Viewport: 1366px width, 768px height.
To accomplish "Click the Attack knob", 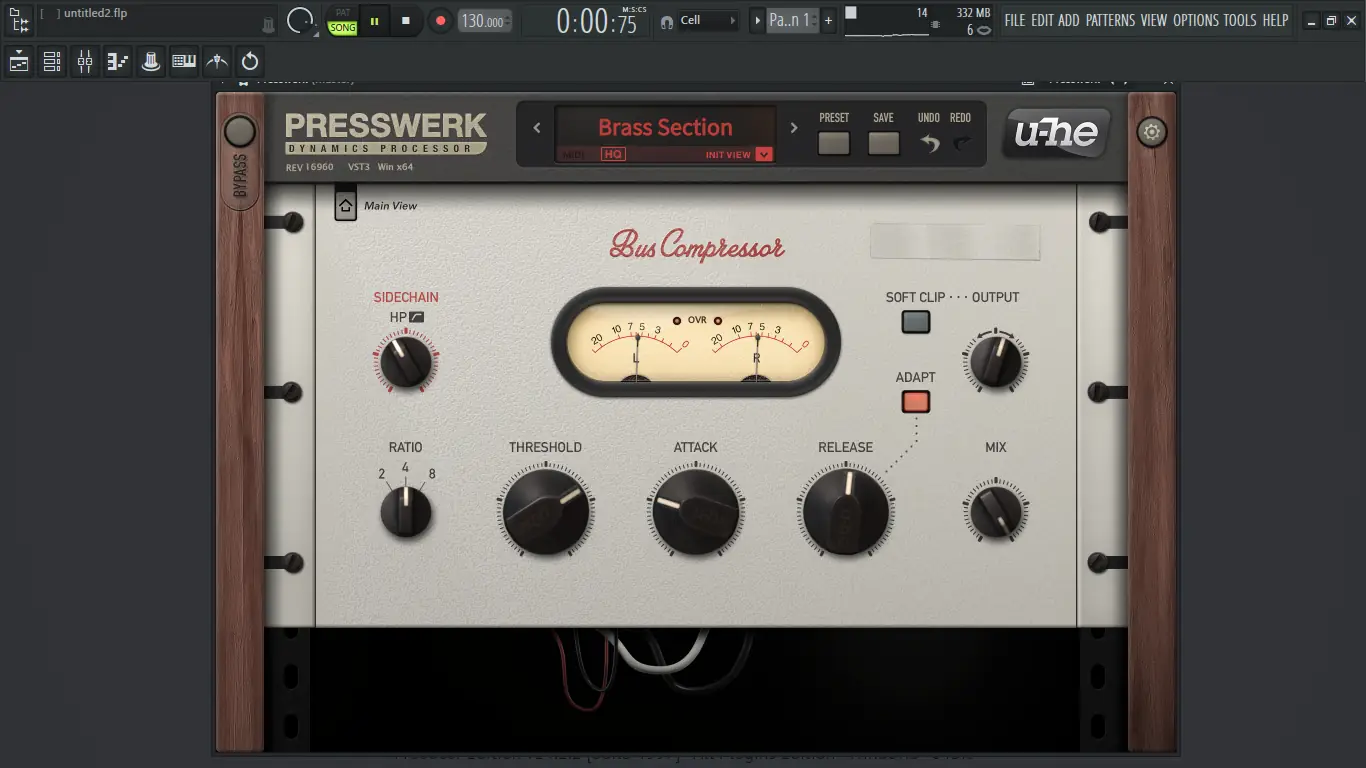I will (696, 512).
